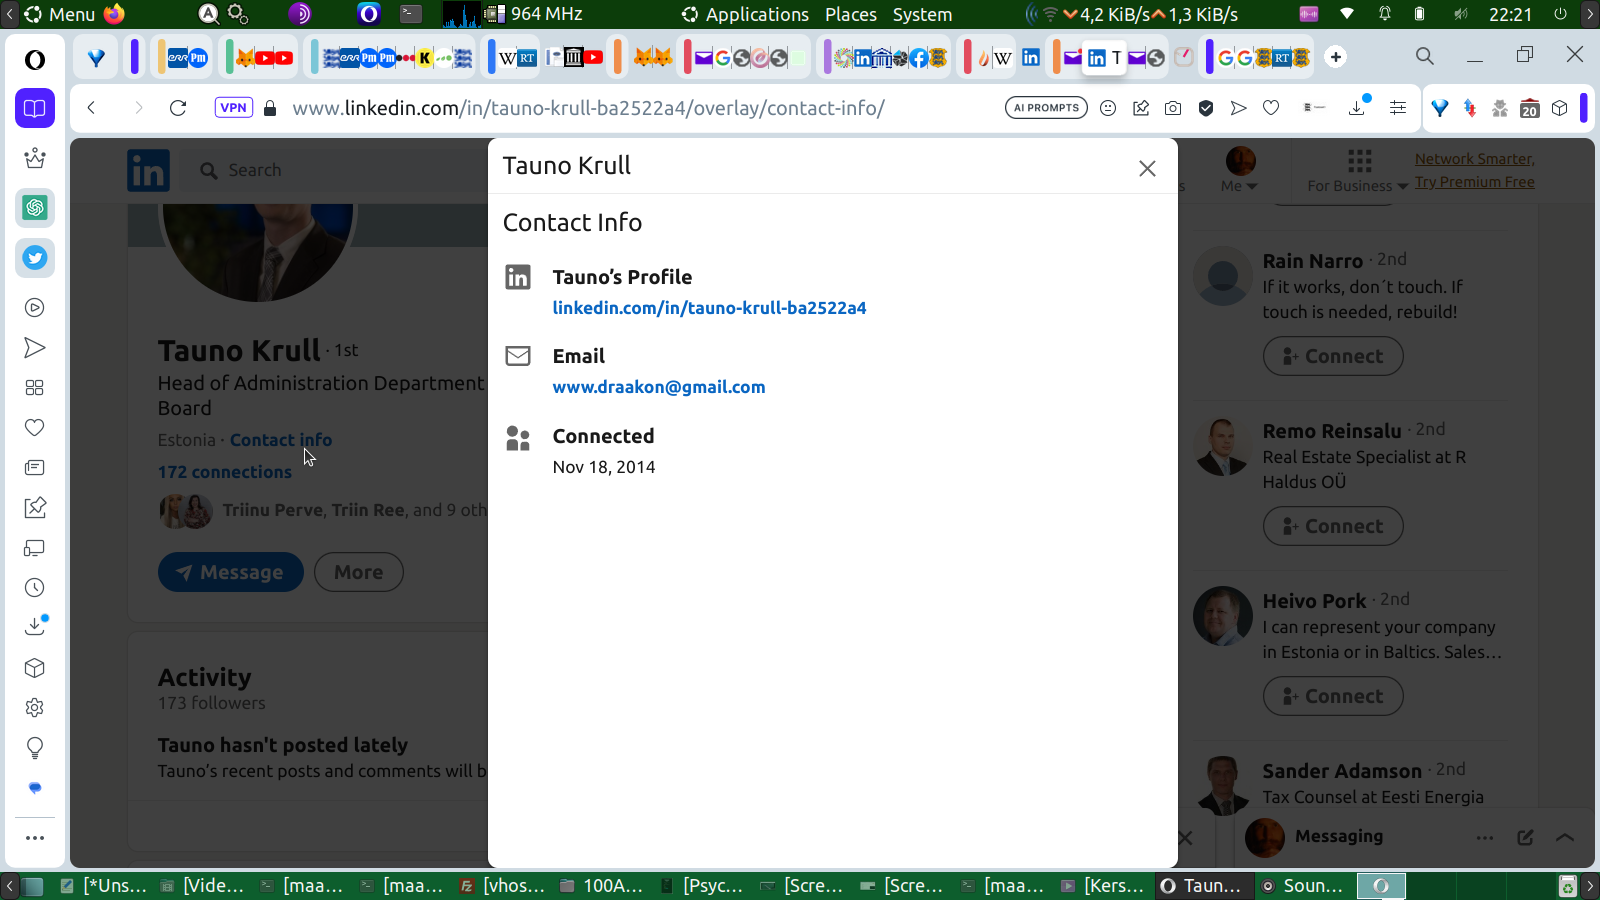Open Rain Narro's profile name
Viewport: 1600px width, 900px height.
(1312, 261)
